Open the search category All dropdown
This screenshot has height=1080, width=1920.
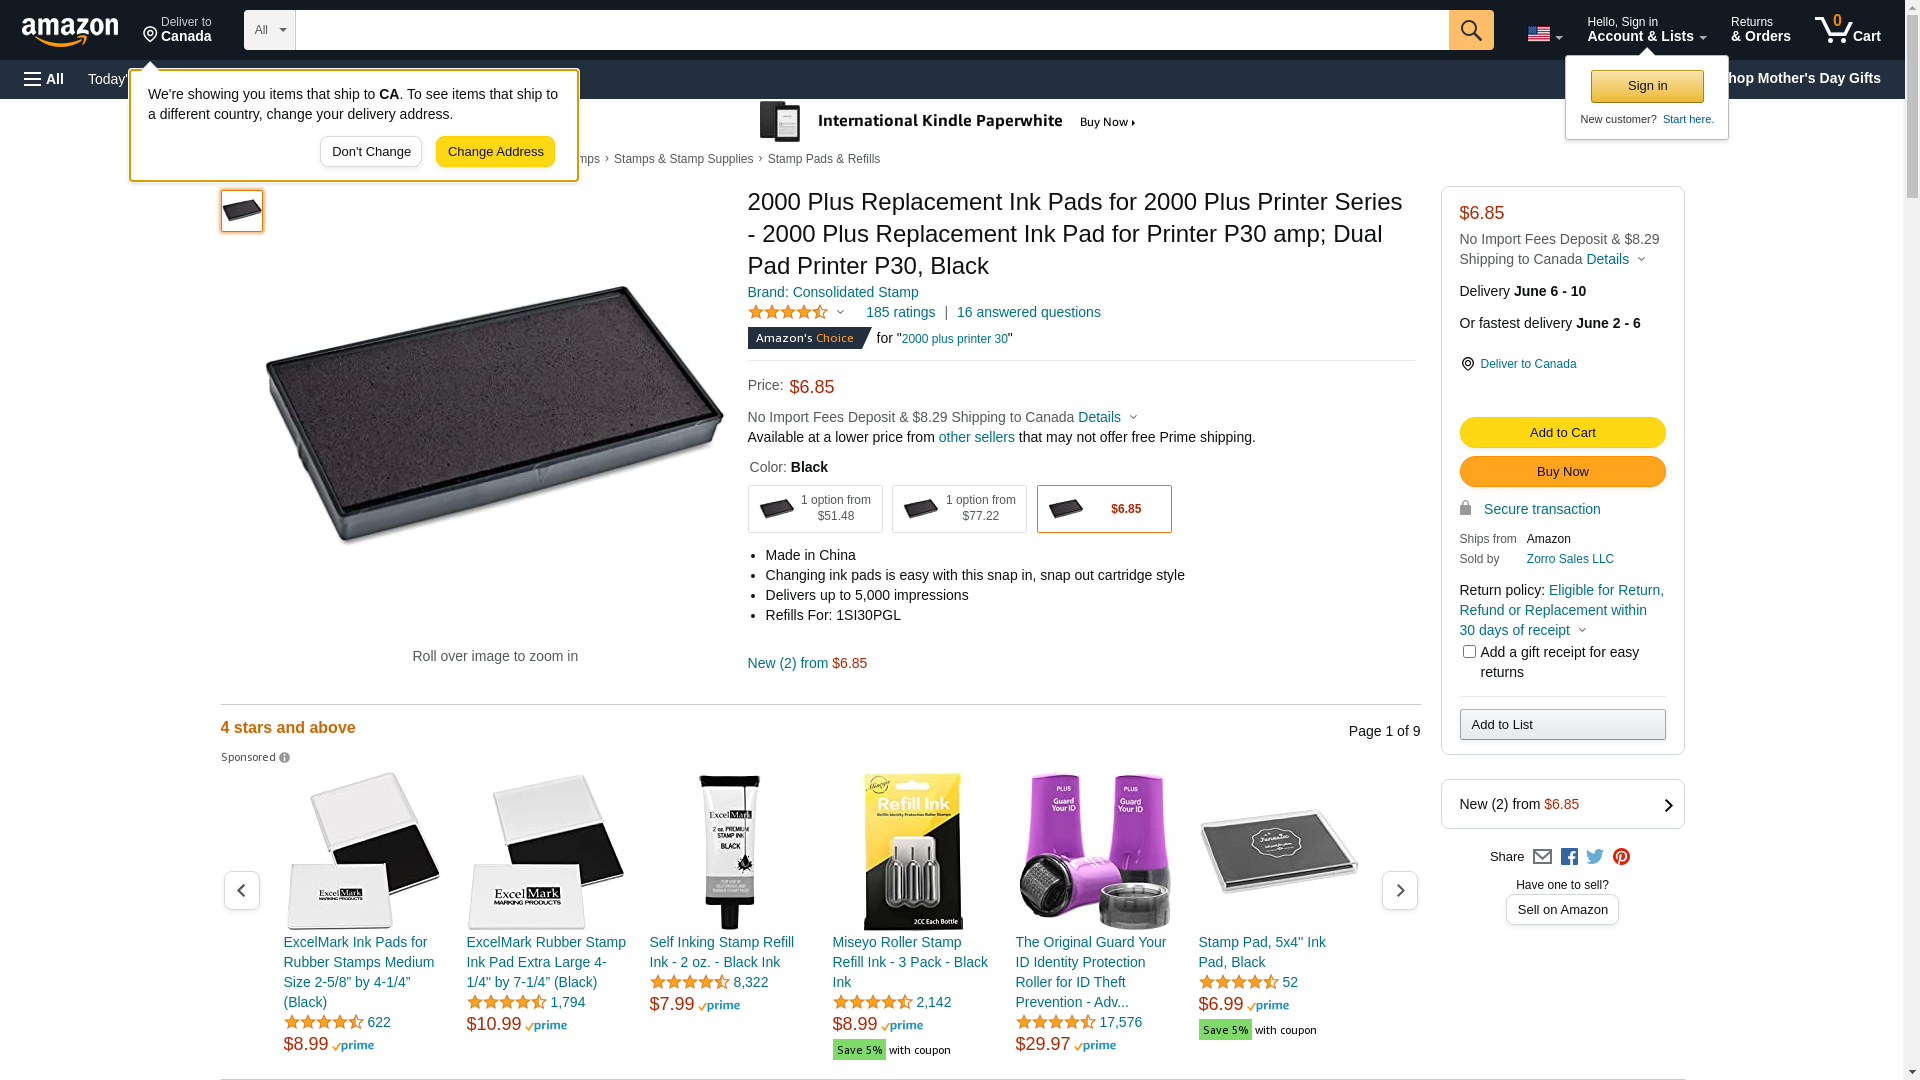pyautogui.click(x=269, y=30)
